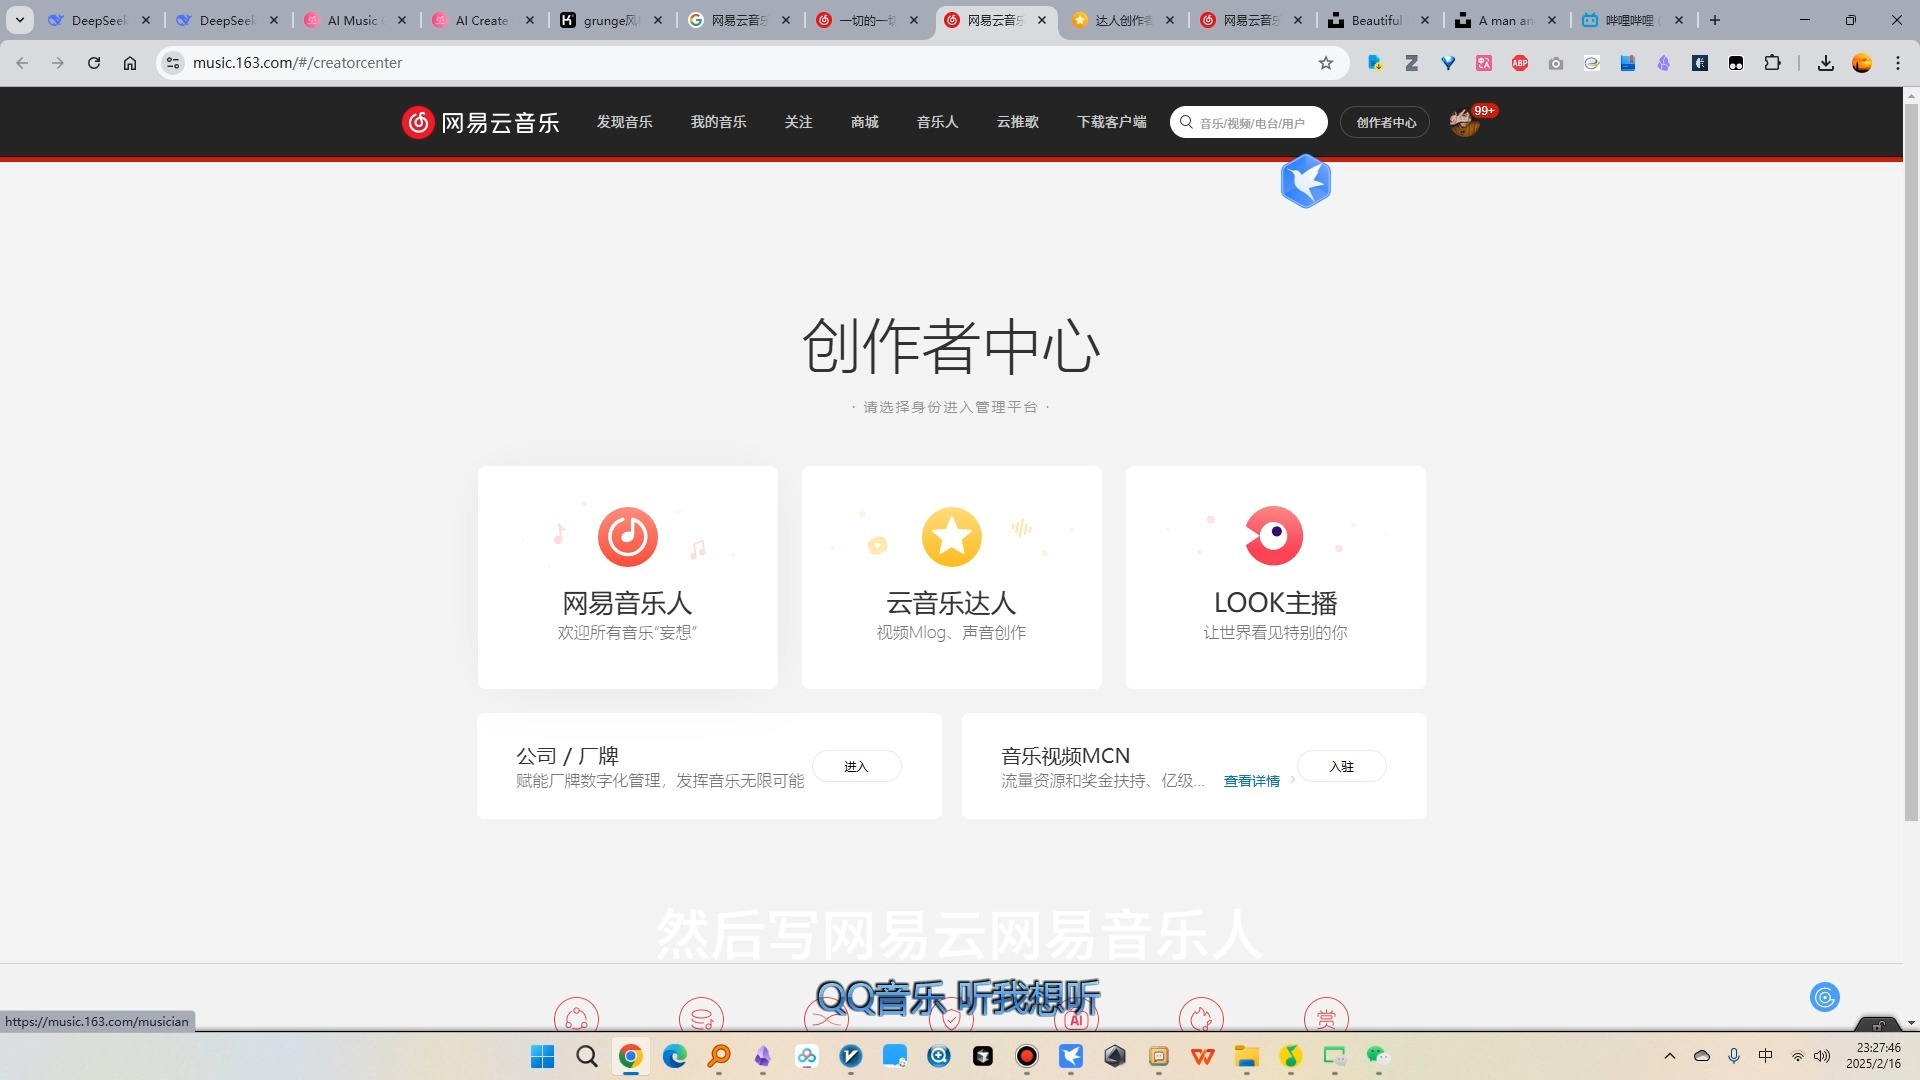The image size is (1920, 1080).
Task: Click the red record app in taskbar
Action: click(x=1027, y=1056)
